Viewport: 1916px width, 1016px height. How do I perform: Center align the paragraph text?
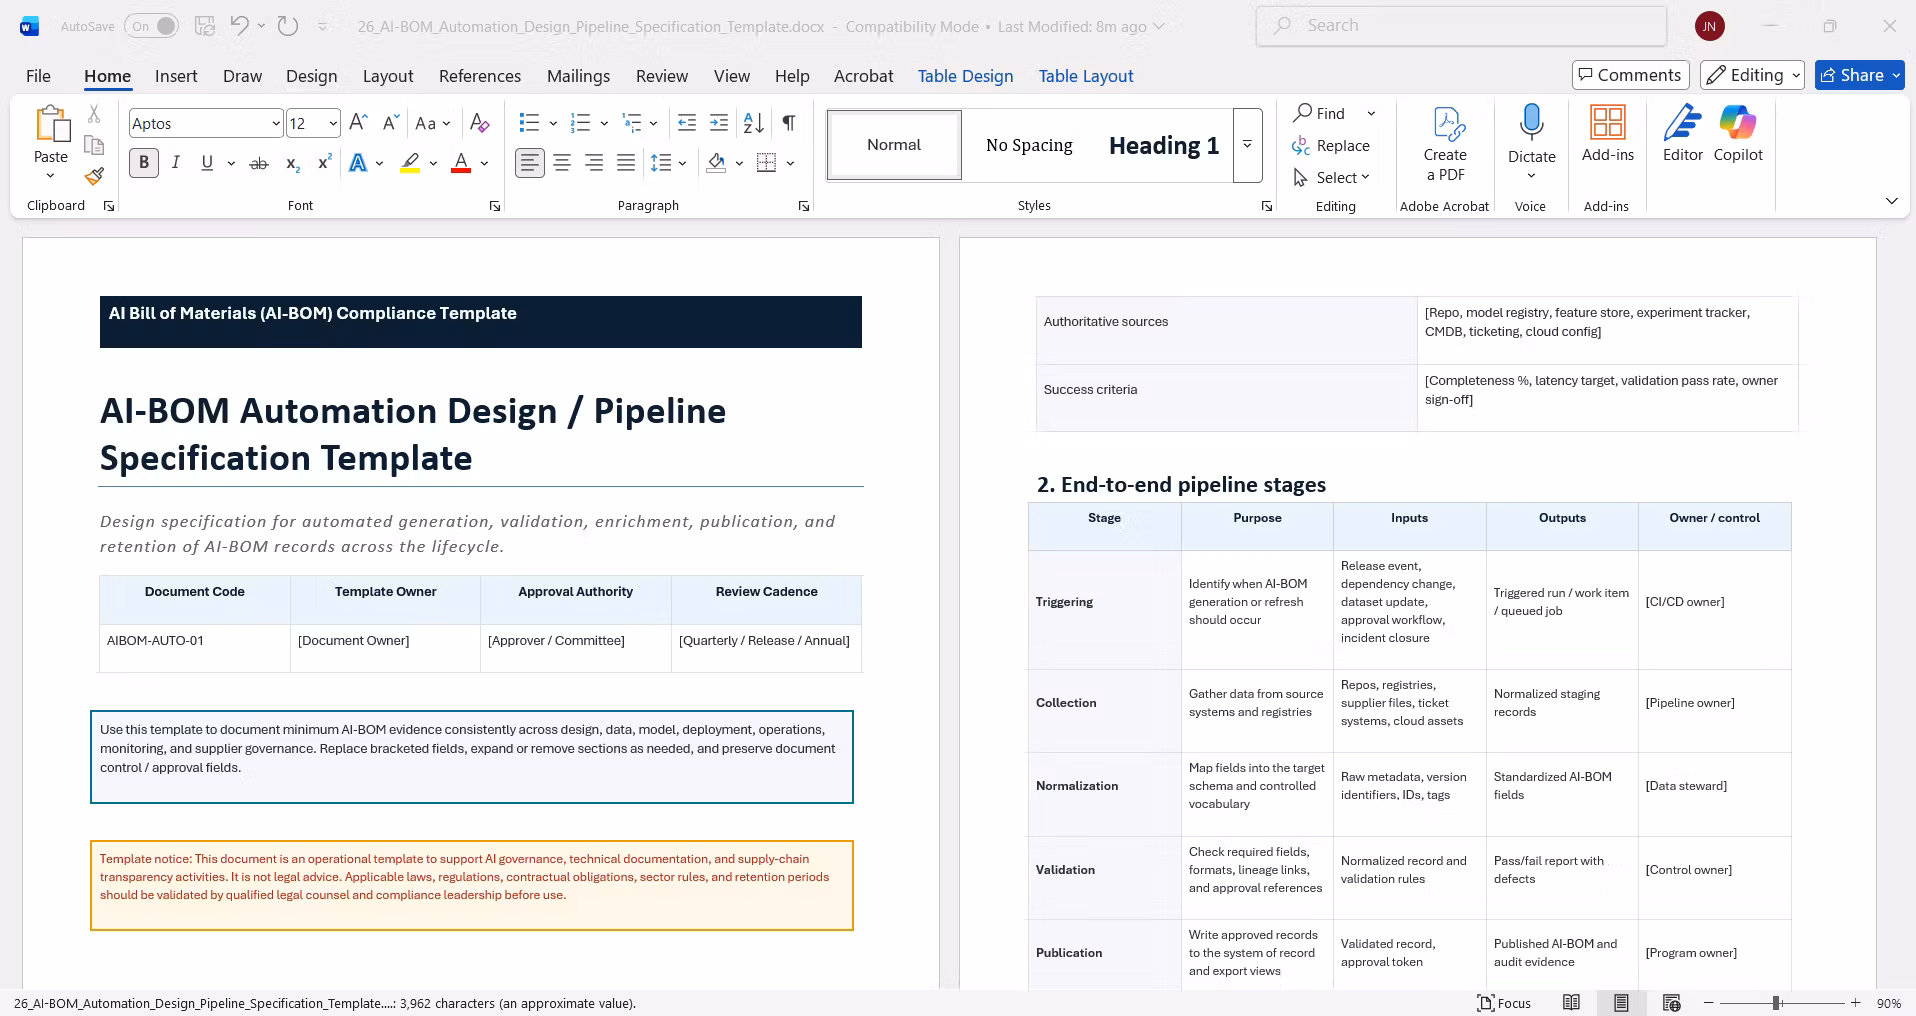pyautogui.click(x=562, y=163)
